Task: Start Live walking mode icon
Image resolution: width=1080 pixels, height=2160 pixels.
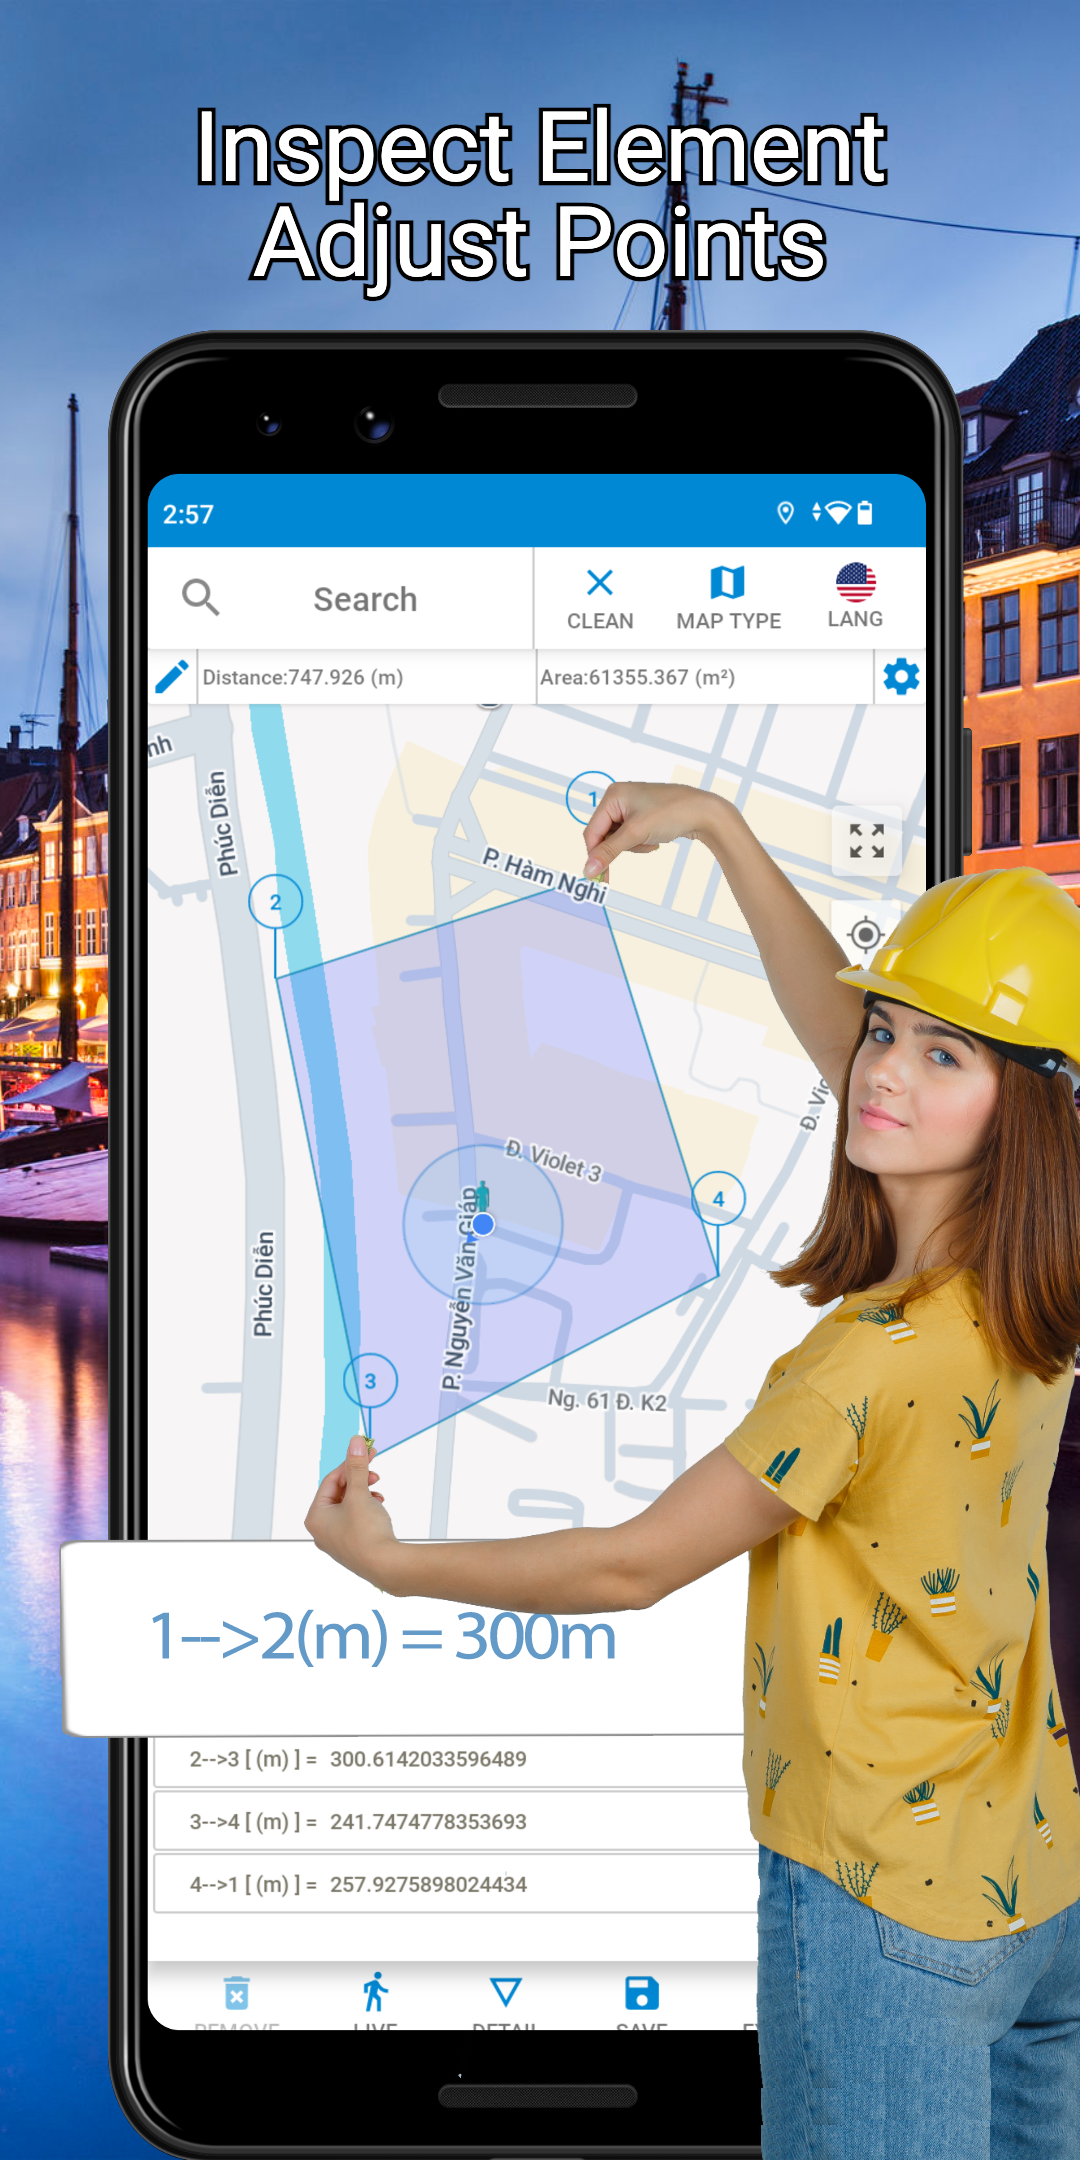Action: pyautogui.click(x=375, y=1994)
